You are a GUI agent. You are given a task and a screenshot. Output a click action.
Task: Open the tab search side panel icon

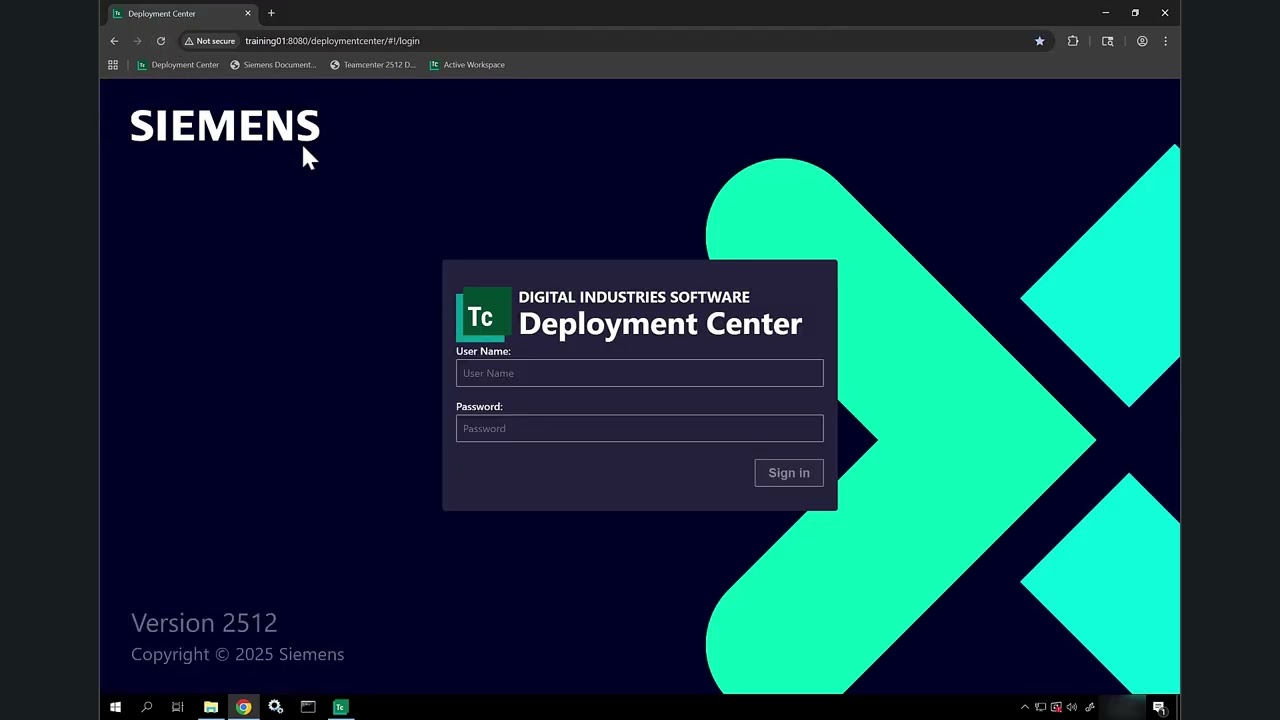pos(1107,41)
